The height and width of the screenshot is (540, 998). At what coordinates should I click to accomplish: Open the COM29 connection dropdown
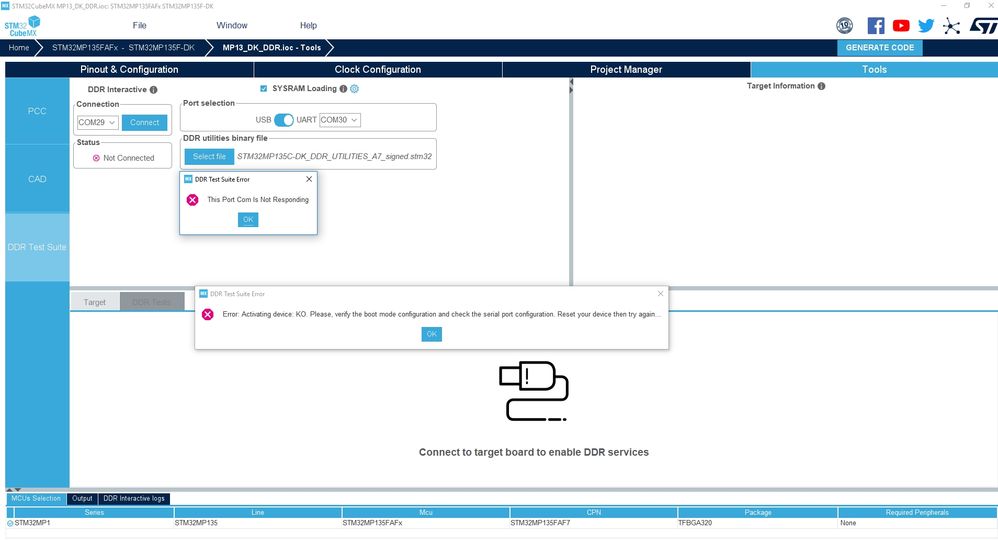(x=98, y=122)
